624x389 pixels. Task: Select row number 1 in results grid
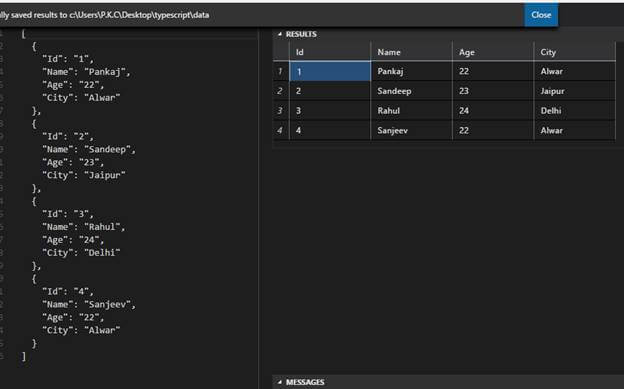[281, 71]
